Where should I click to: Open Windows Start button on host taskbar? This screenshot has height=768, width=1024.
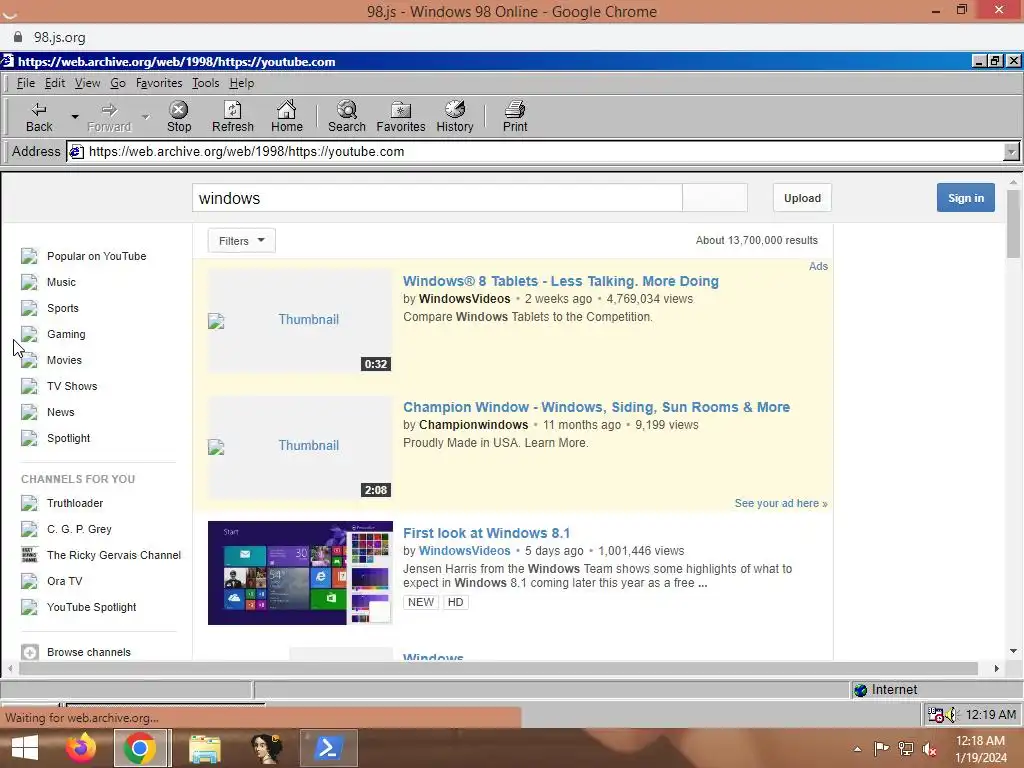click(x=25, y=748)
